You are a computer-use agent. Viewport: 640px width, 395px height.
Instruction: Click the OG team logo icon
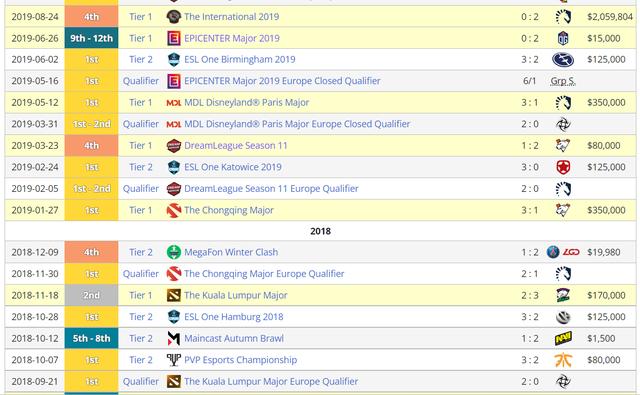click(563, 38)
